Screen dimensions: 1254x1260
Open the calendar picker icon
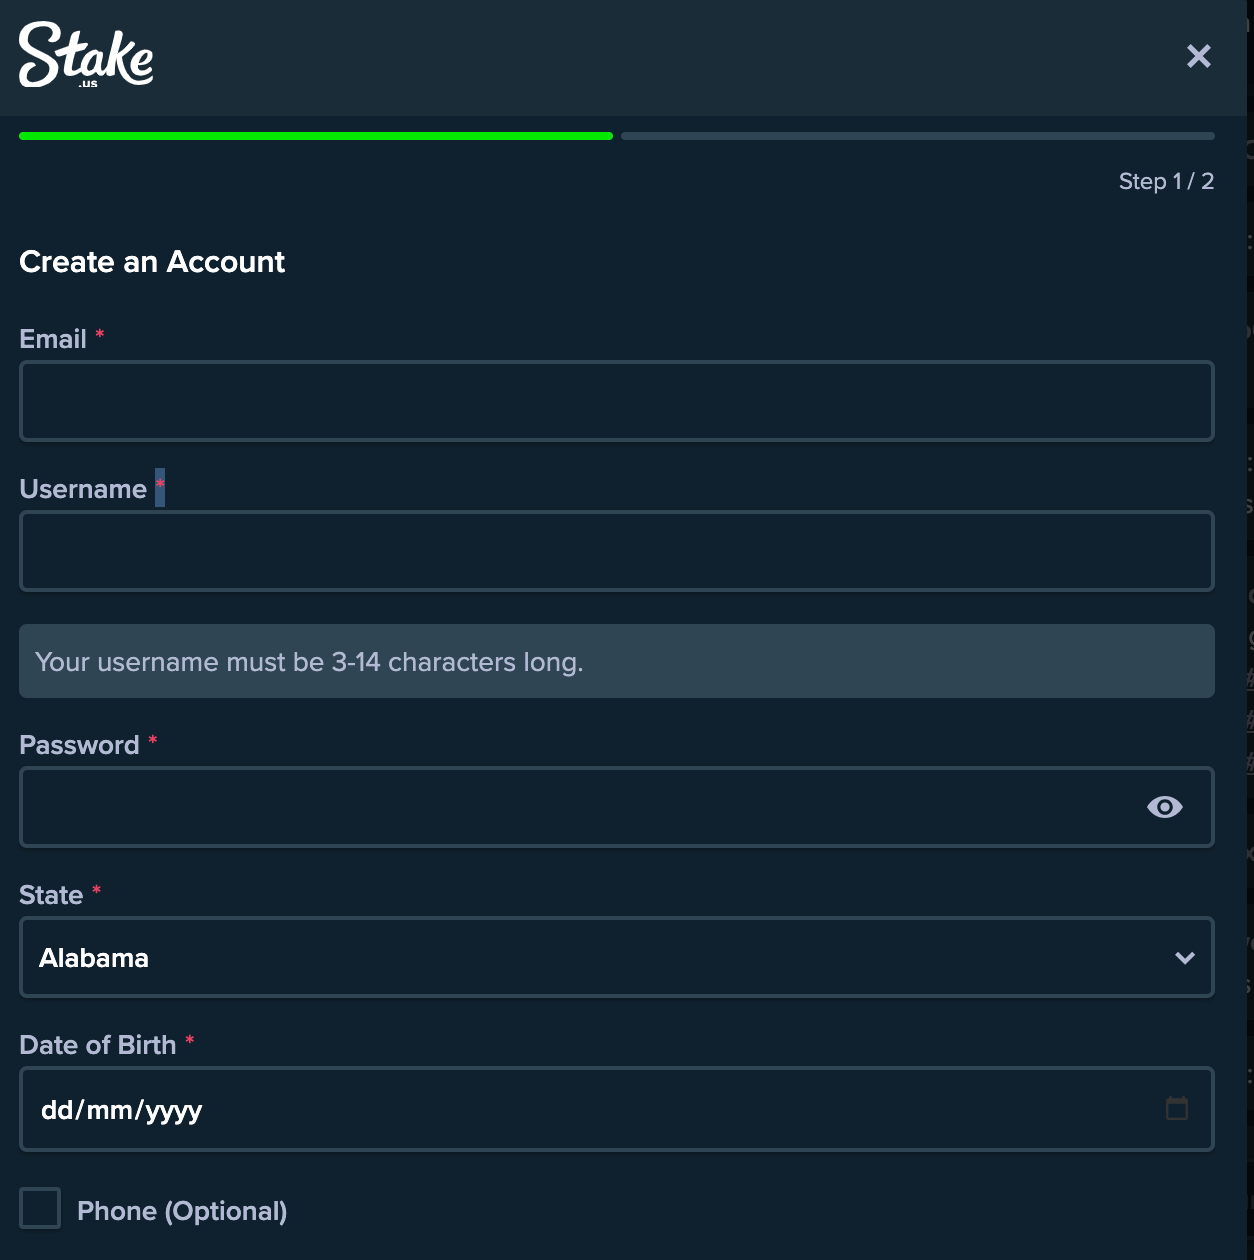coord(1177,1108)
